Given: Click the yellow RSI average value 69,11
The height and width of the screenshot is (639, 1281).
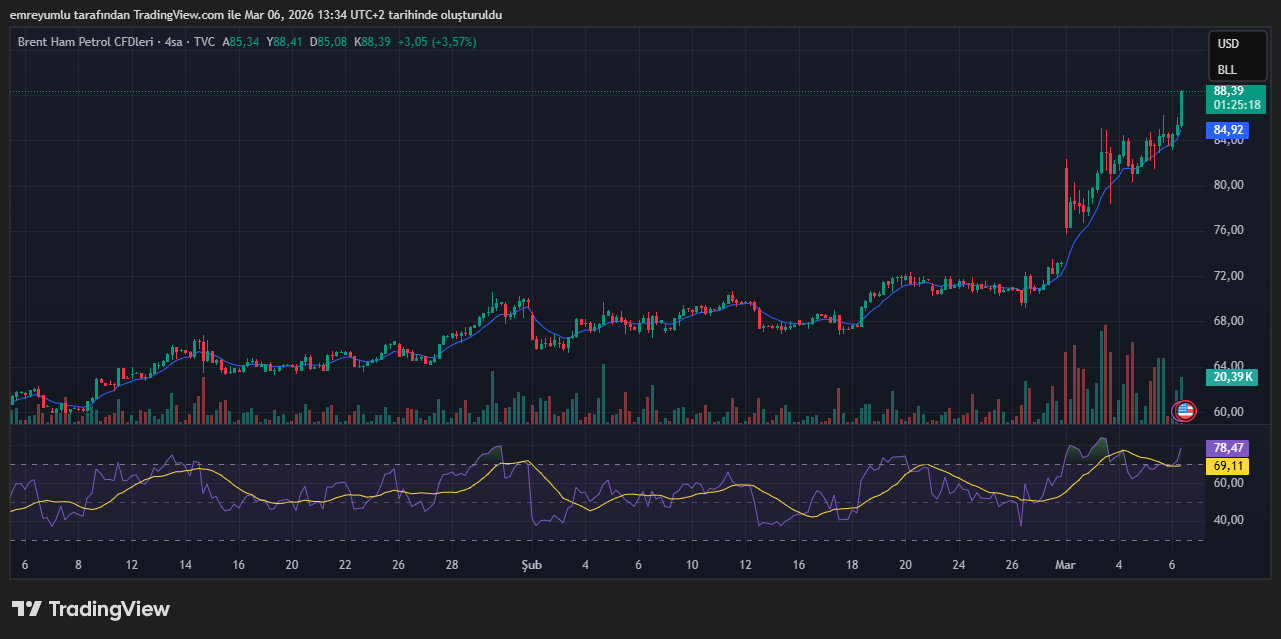Looking at the screenshot, I should (x=1228, y=466).
